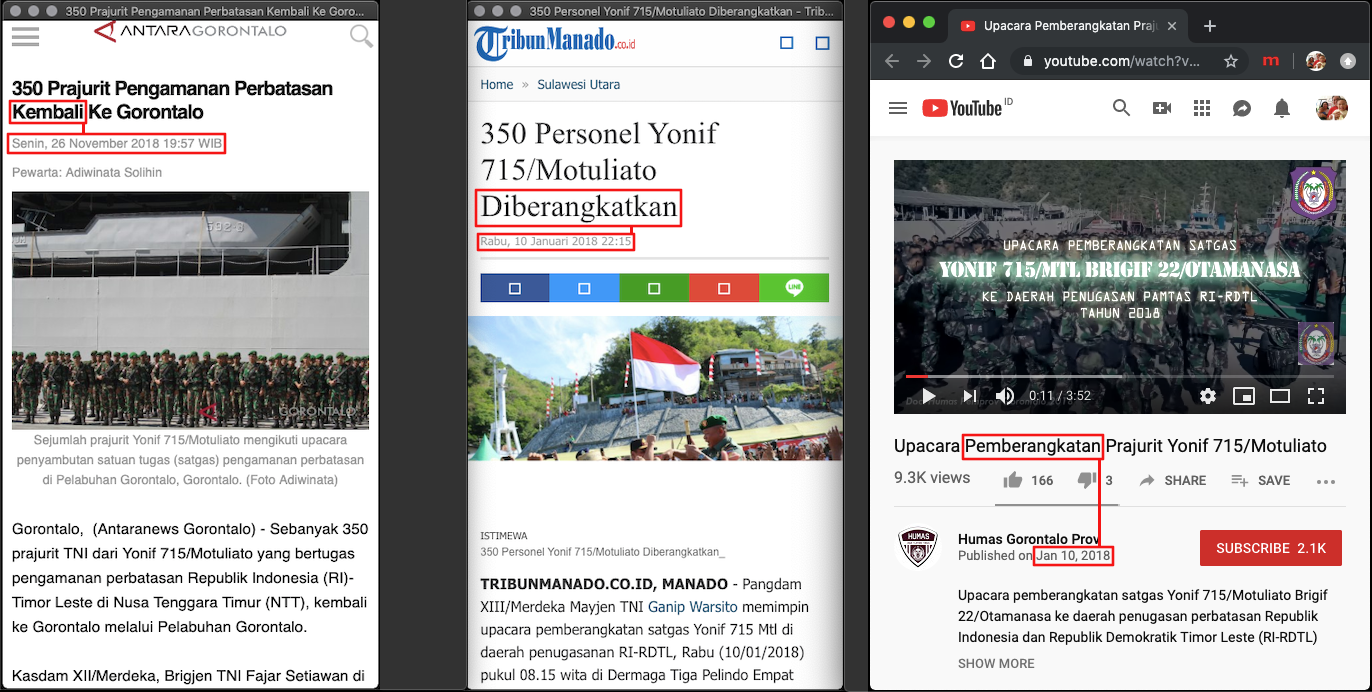Open video settings gear in player
Screen dimensions: 1372x692
click(x=1208, y=396)
